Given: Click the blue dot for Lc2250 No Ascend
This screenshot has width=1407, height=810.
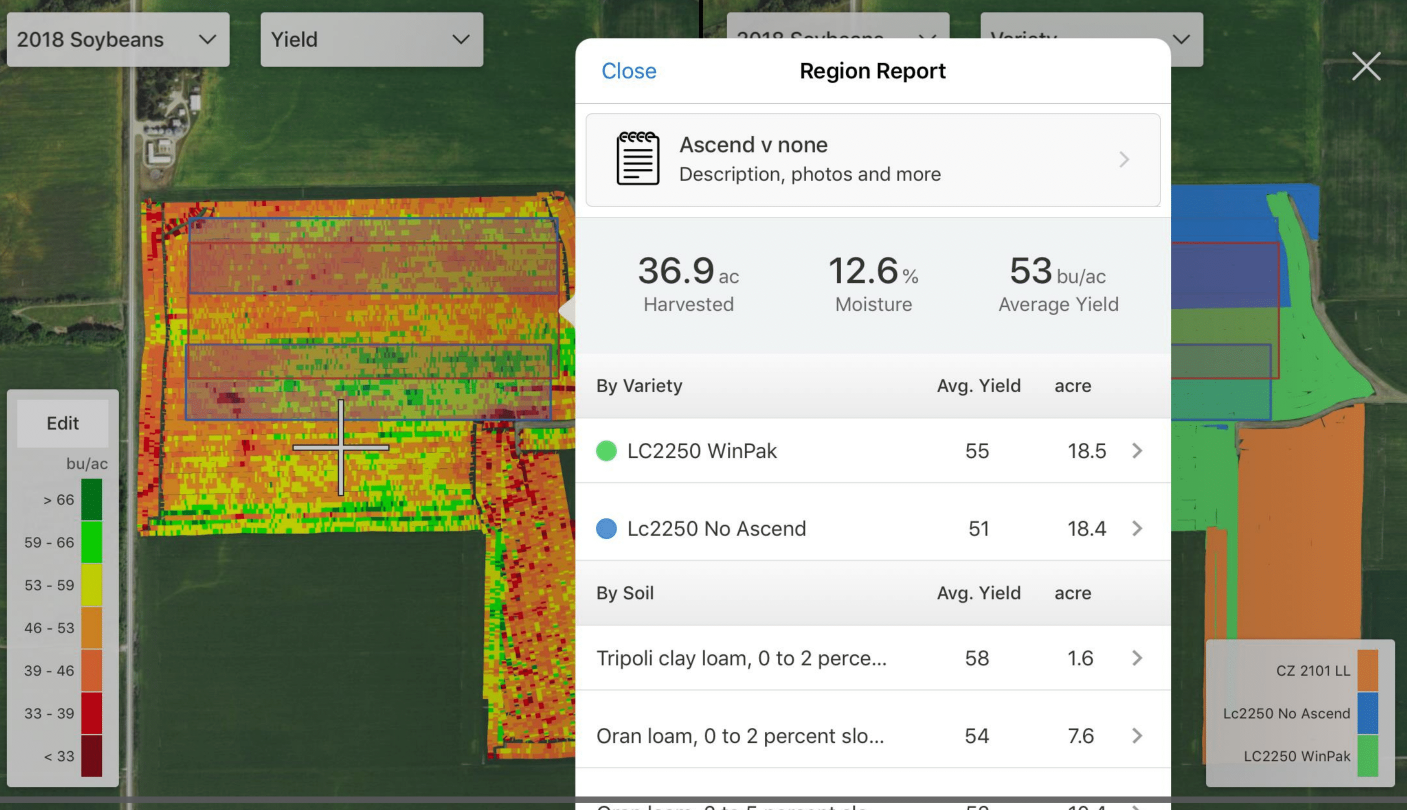Looking at the screenshot, I should [x=606, y=529].
